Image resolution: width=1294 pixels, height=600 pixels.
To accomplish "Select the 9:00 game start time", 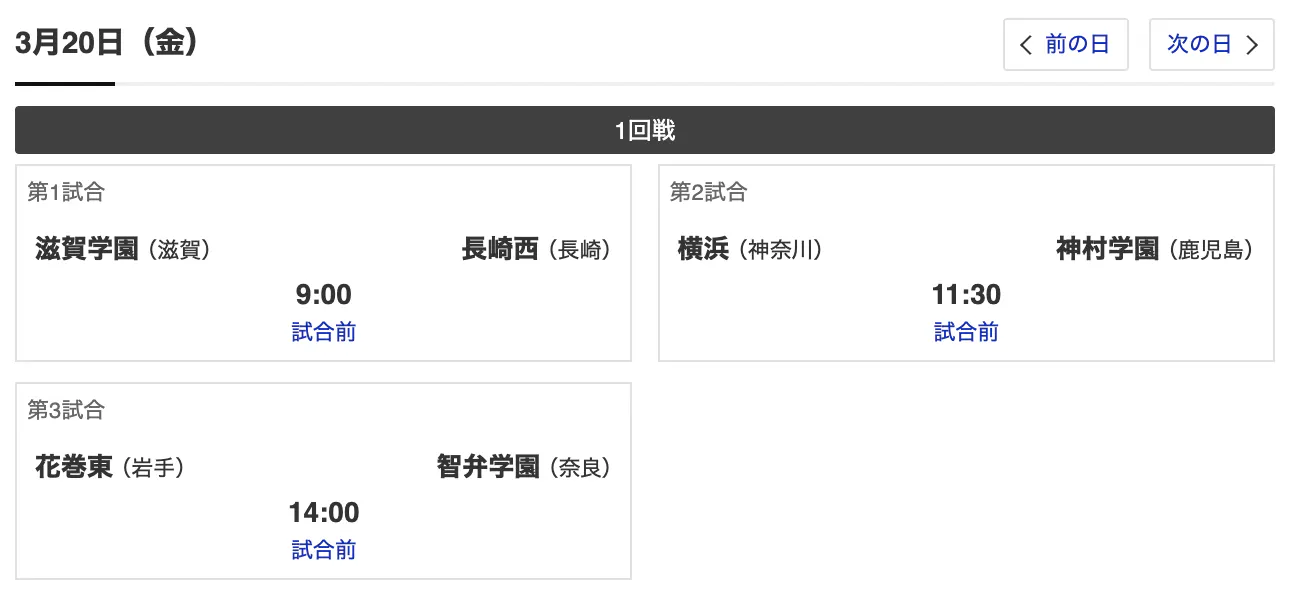I will [x=324, y=295].
